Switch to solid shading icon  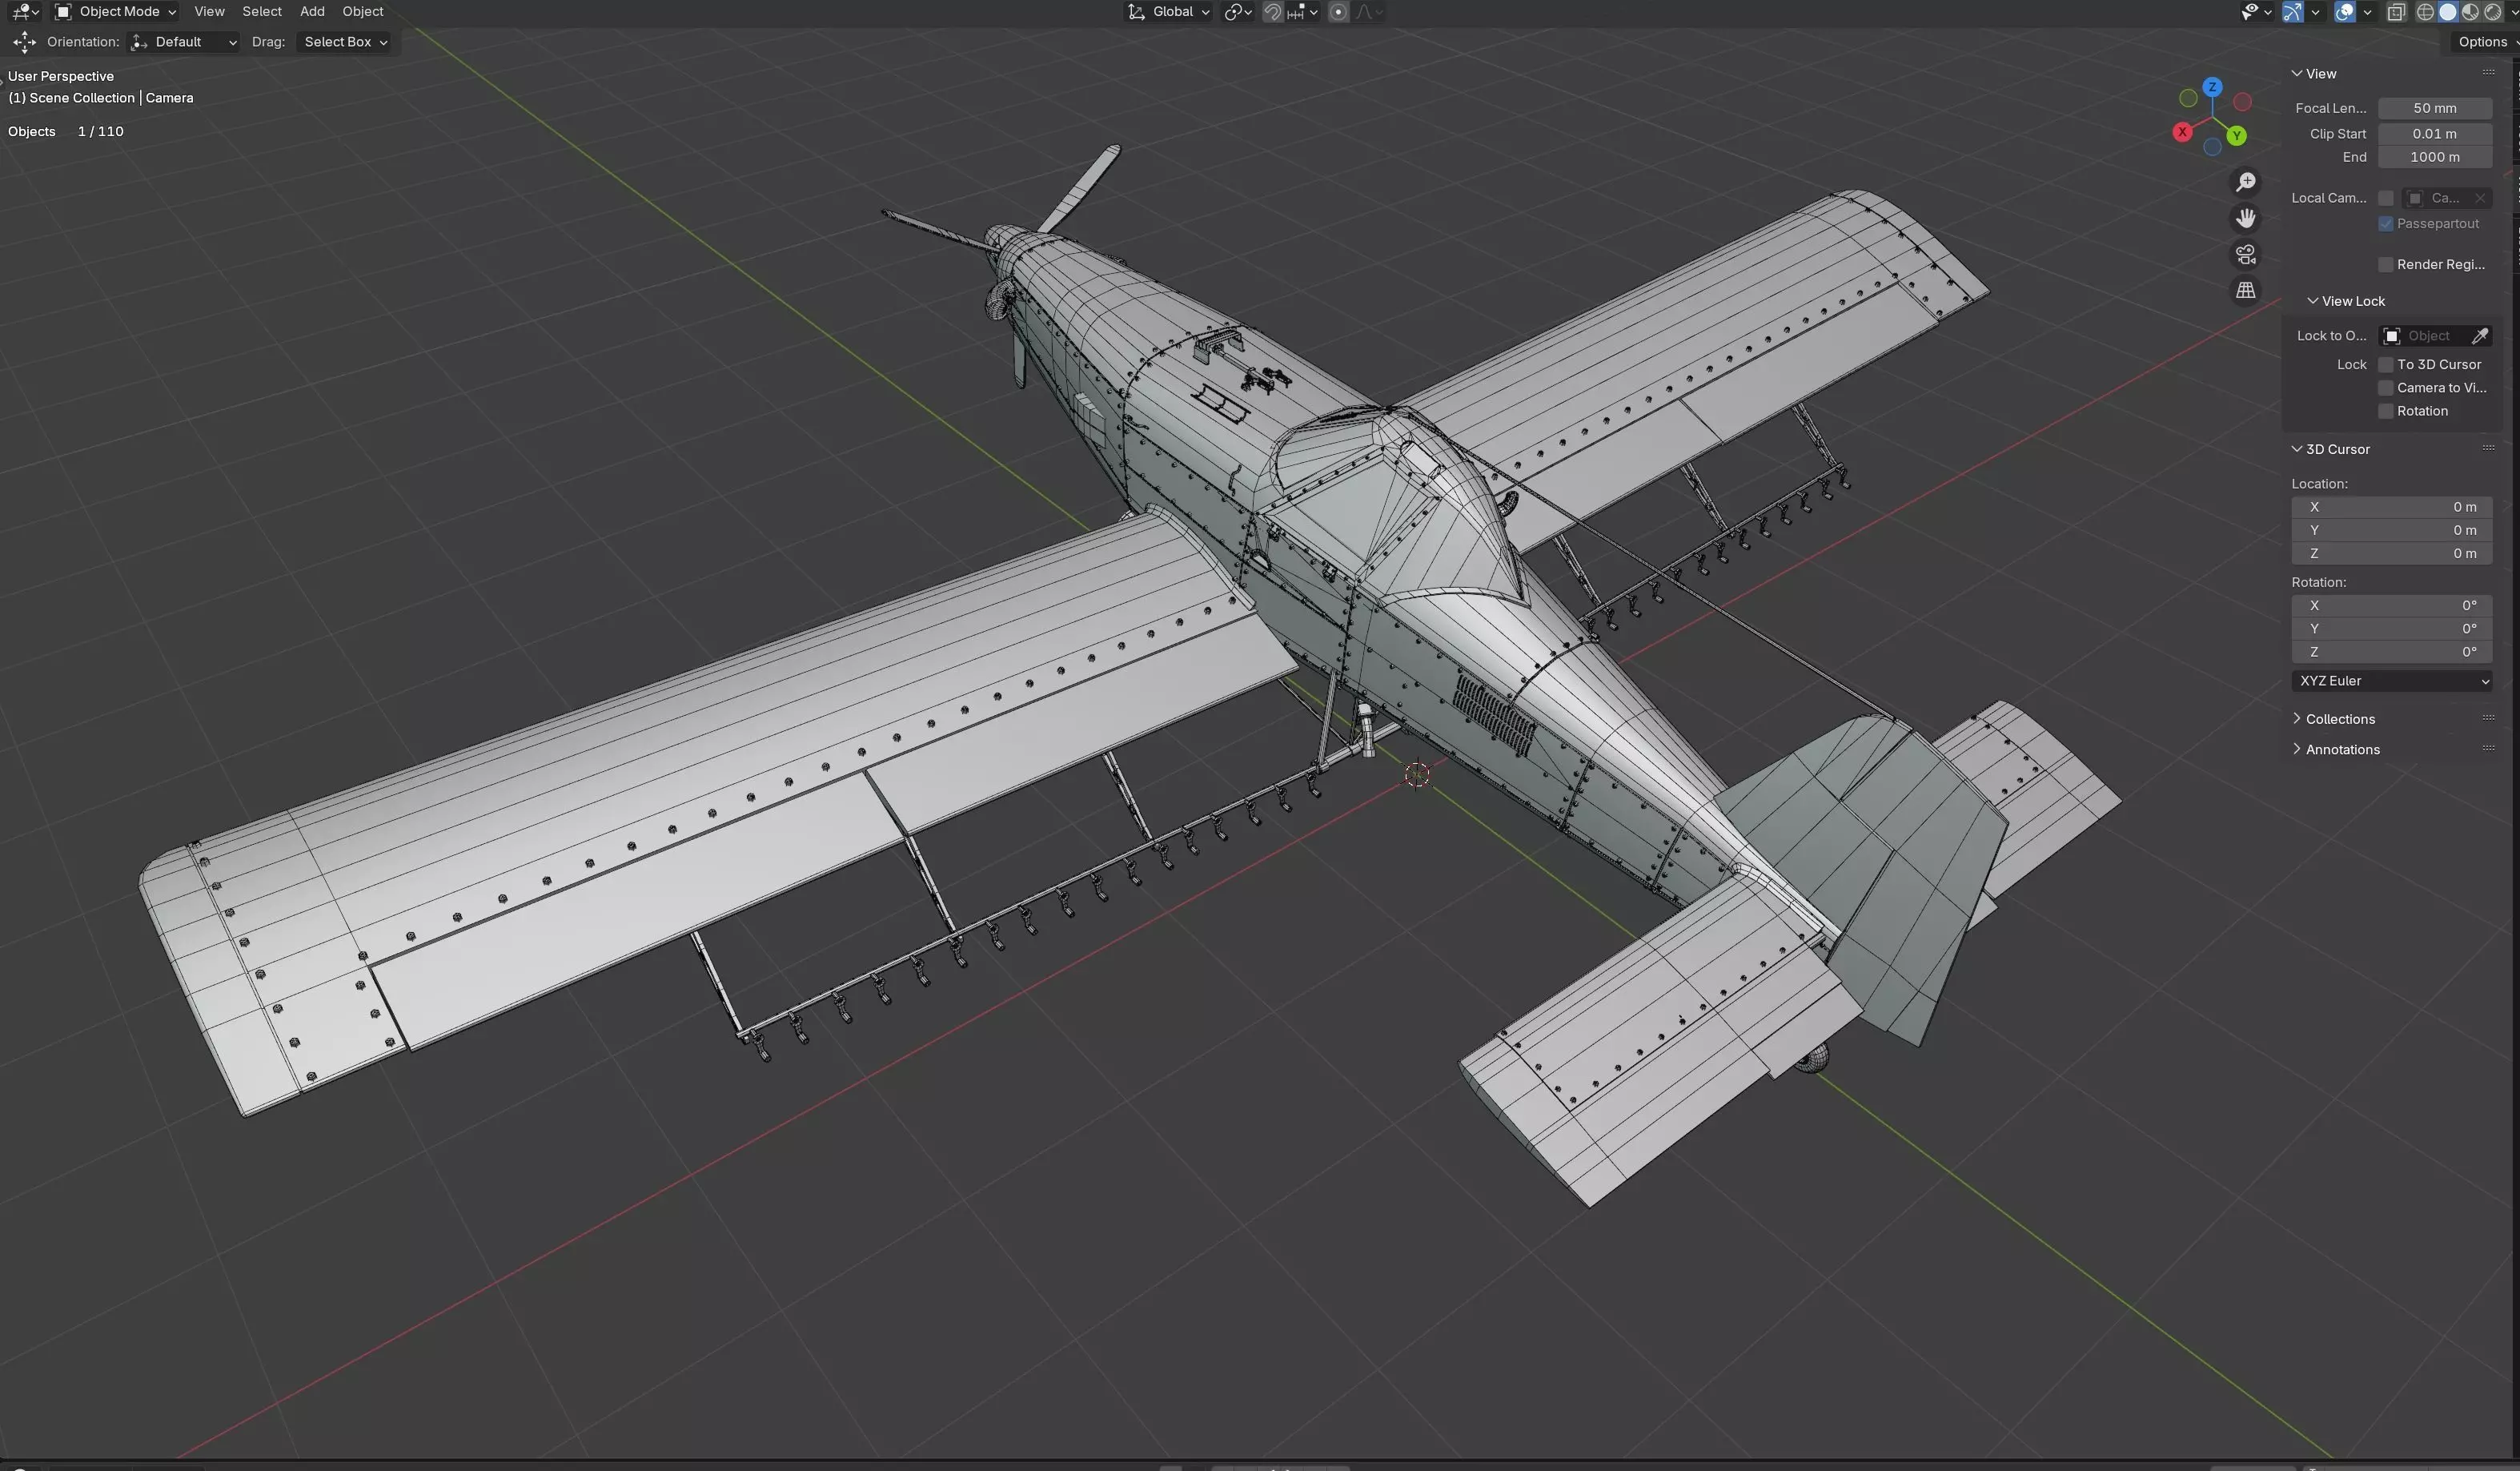click(2447, 12)
